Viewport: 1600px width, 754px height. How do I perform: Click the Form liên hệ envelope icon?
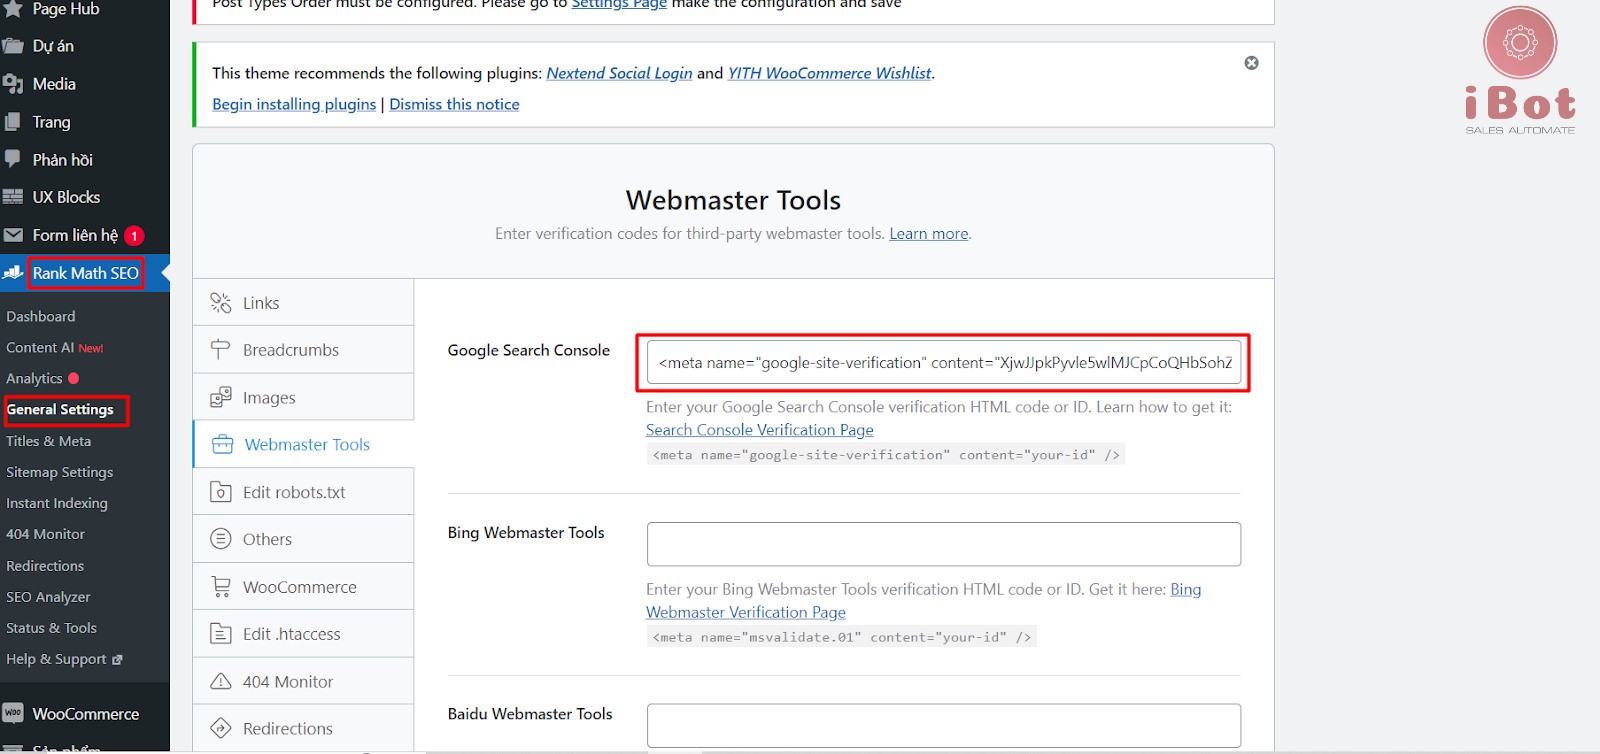(x=13, y=235)
